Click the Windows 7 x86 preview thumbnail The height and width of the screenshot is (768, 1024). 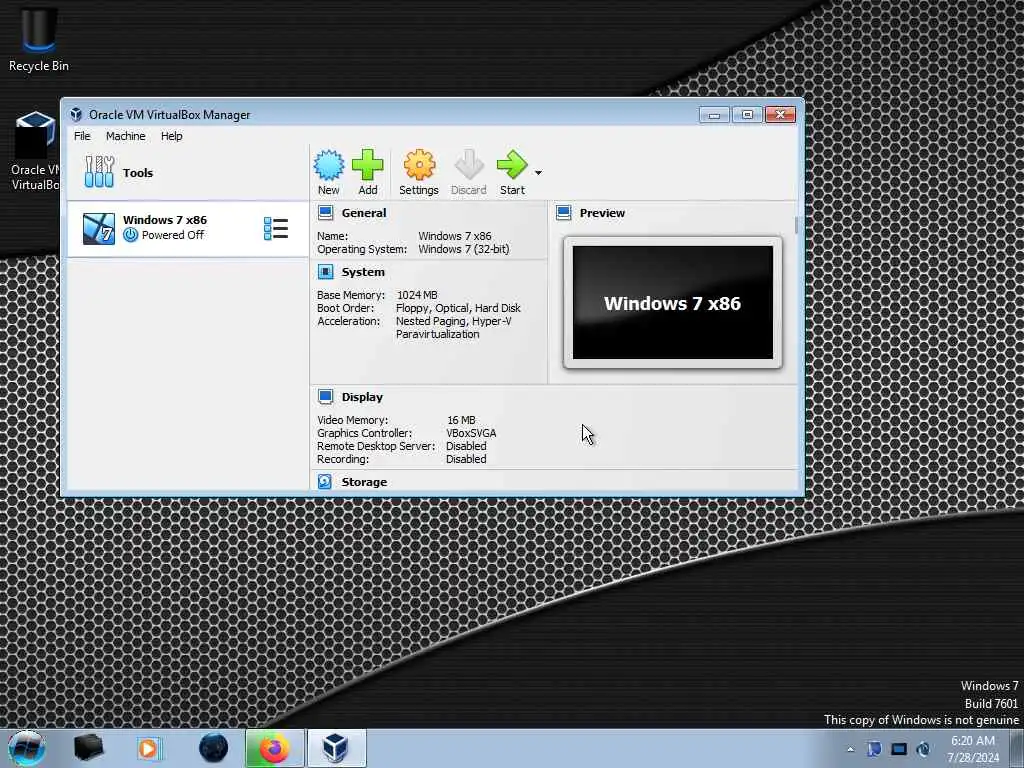[x=673, y=303]
